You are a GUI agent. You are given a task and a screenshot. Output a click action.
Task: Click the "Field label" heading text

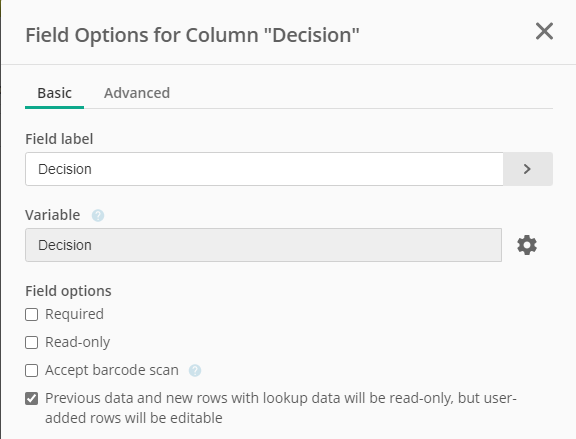pos(59,139)
